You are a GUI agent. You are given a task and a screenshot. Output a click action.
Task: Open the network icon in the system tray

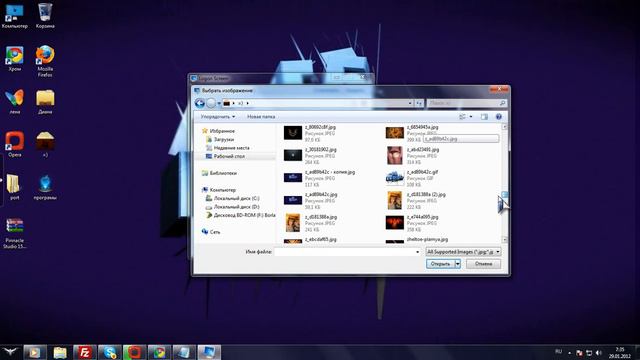589,353
